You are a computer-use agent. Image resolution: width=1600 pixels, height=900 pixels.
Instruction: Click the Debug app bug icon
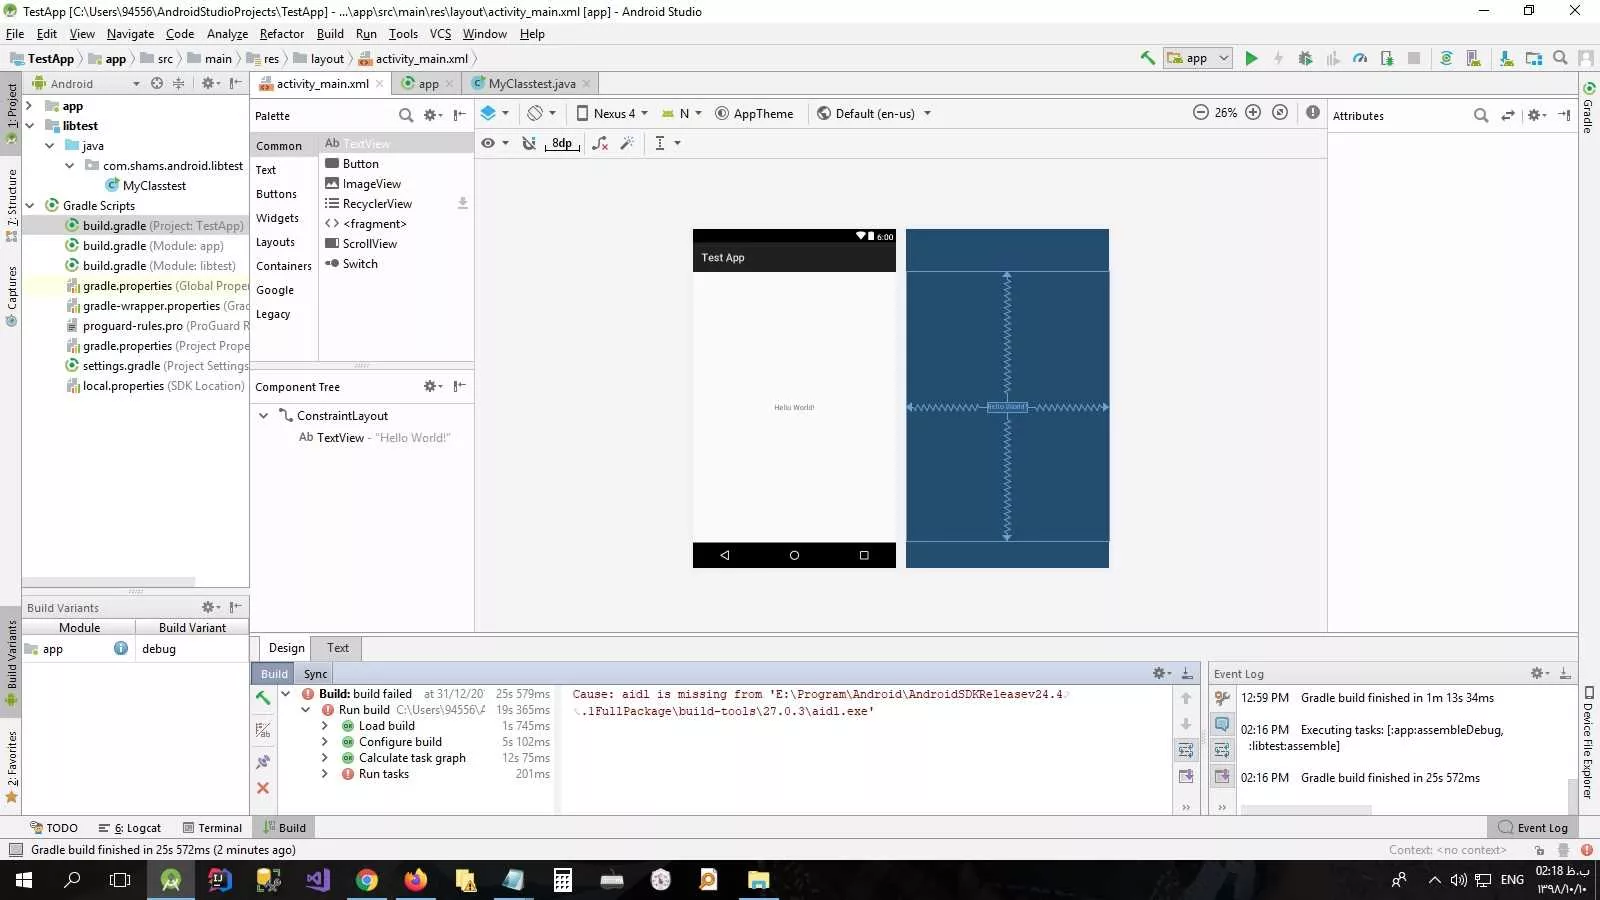pos(1305,58)
